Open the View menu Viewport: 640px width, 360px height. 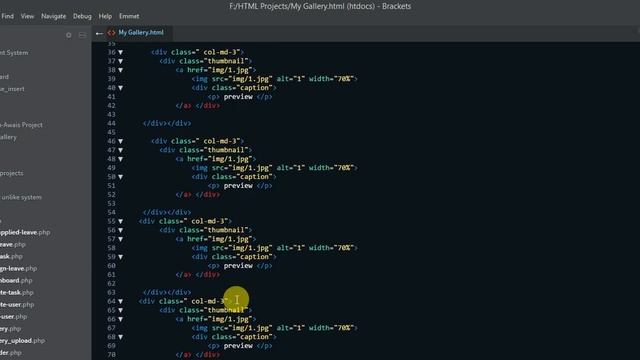tap(27, 16)
